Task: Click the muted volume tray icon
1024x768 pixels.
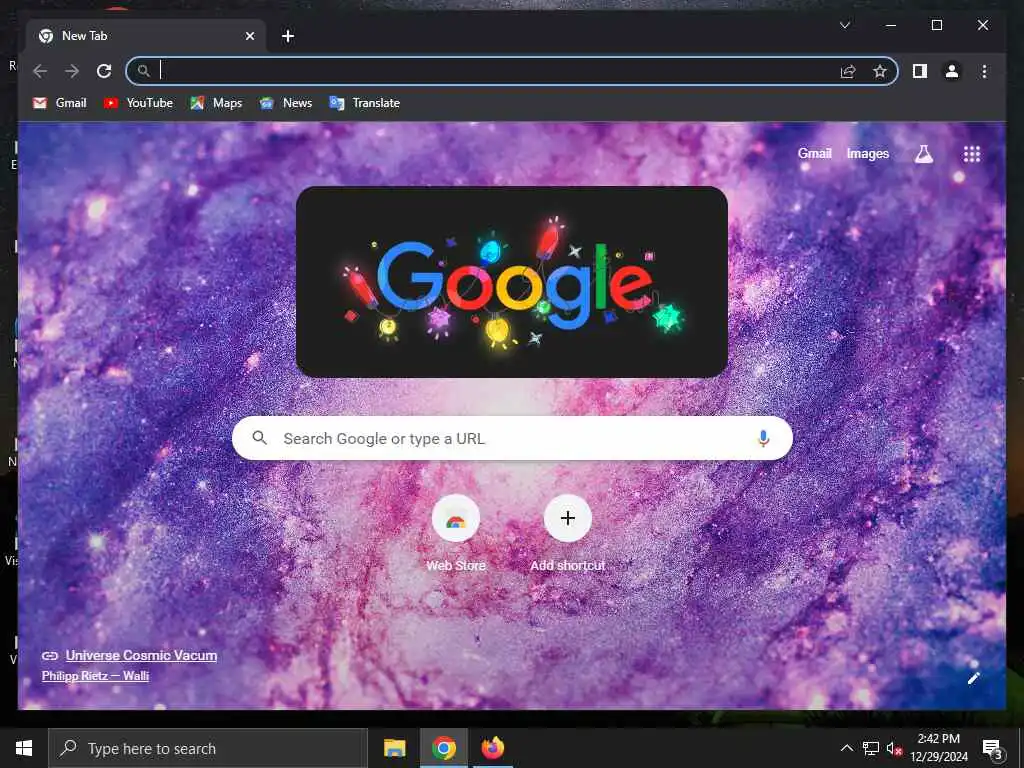Action: pos(894,748)
